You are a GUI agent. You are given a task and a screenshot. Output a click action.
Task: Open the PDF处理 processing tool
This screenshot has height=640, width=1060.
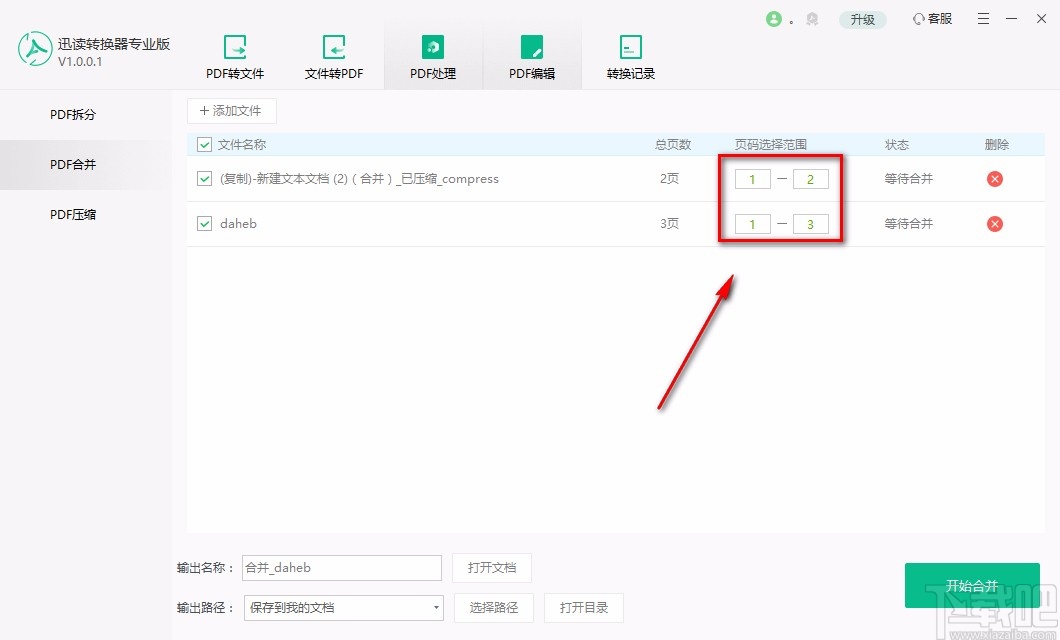(x=432, y=55)
